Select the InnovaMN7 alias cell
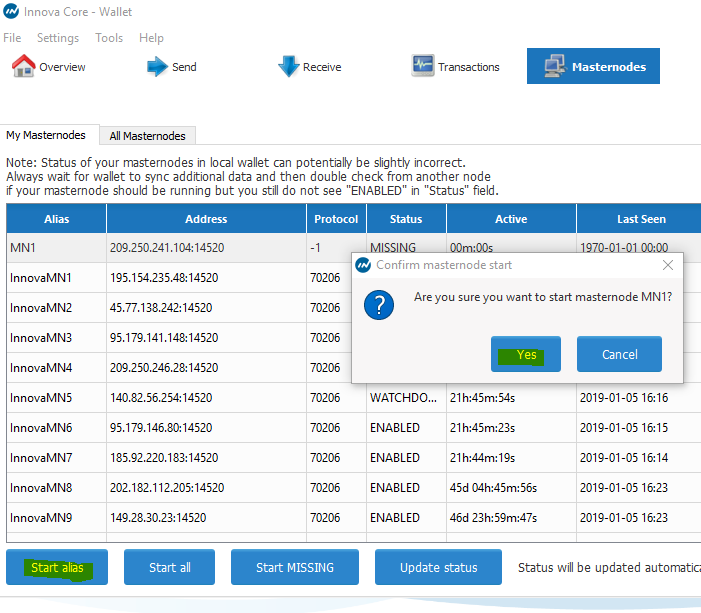The height and width of the screenshot is (613, 701). tap(56, 457)
